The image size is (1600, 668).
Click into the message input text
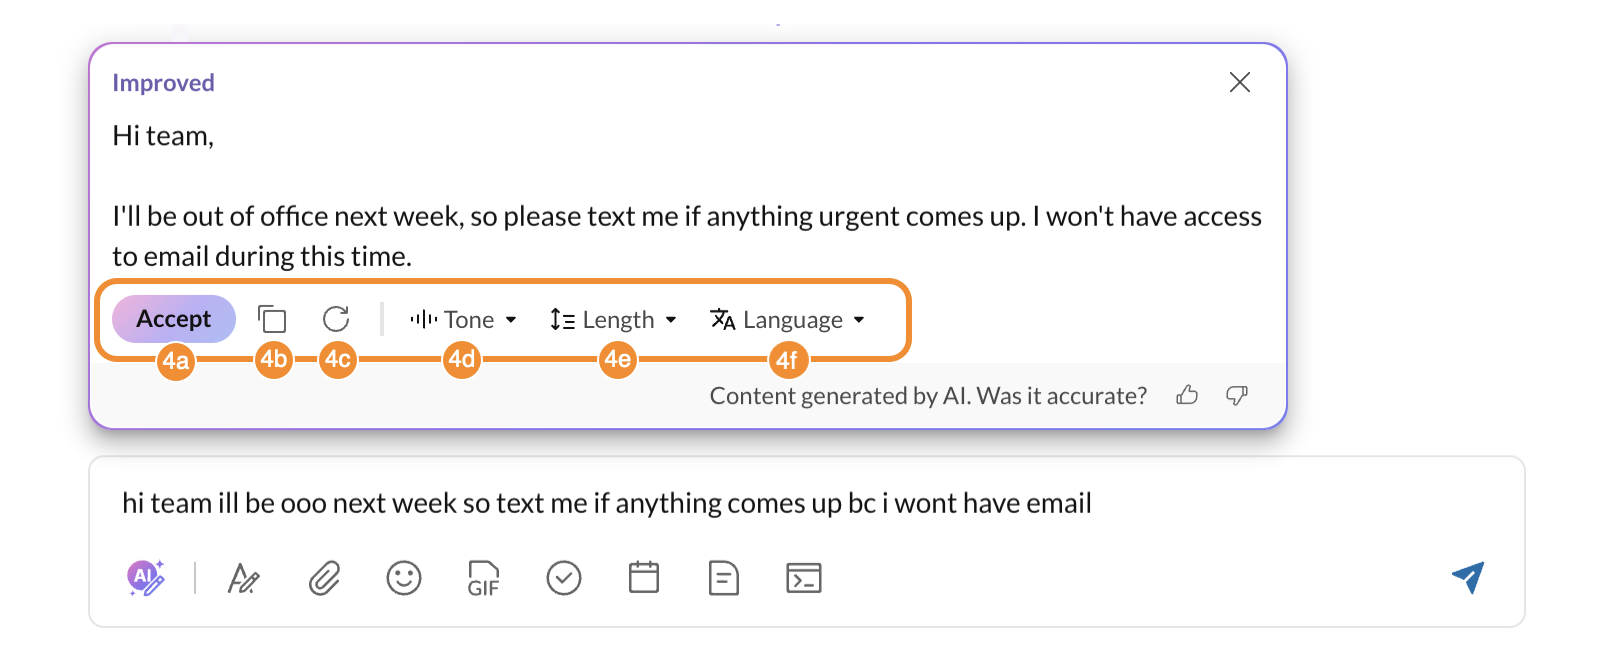606,503
